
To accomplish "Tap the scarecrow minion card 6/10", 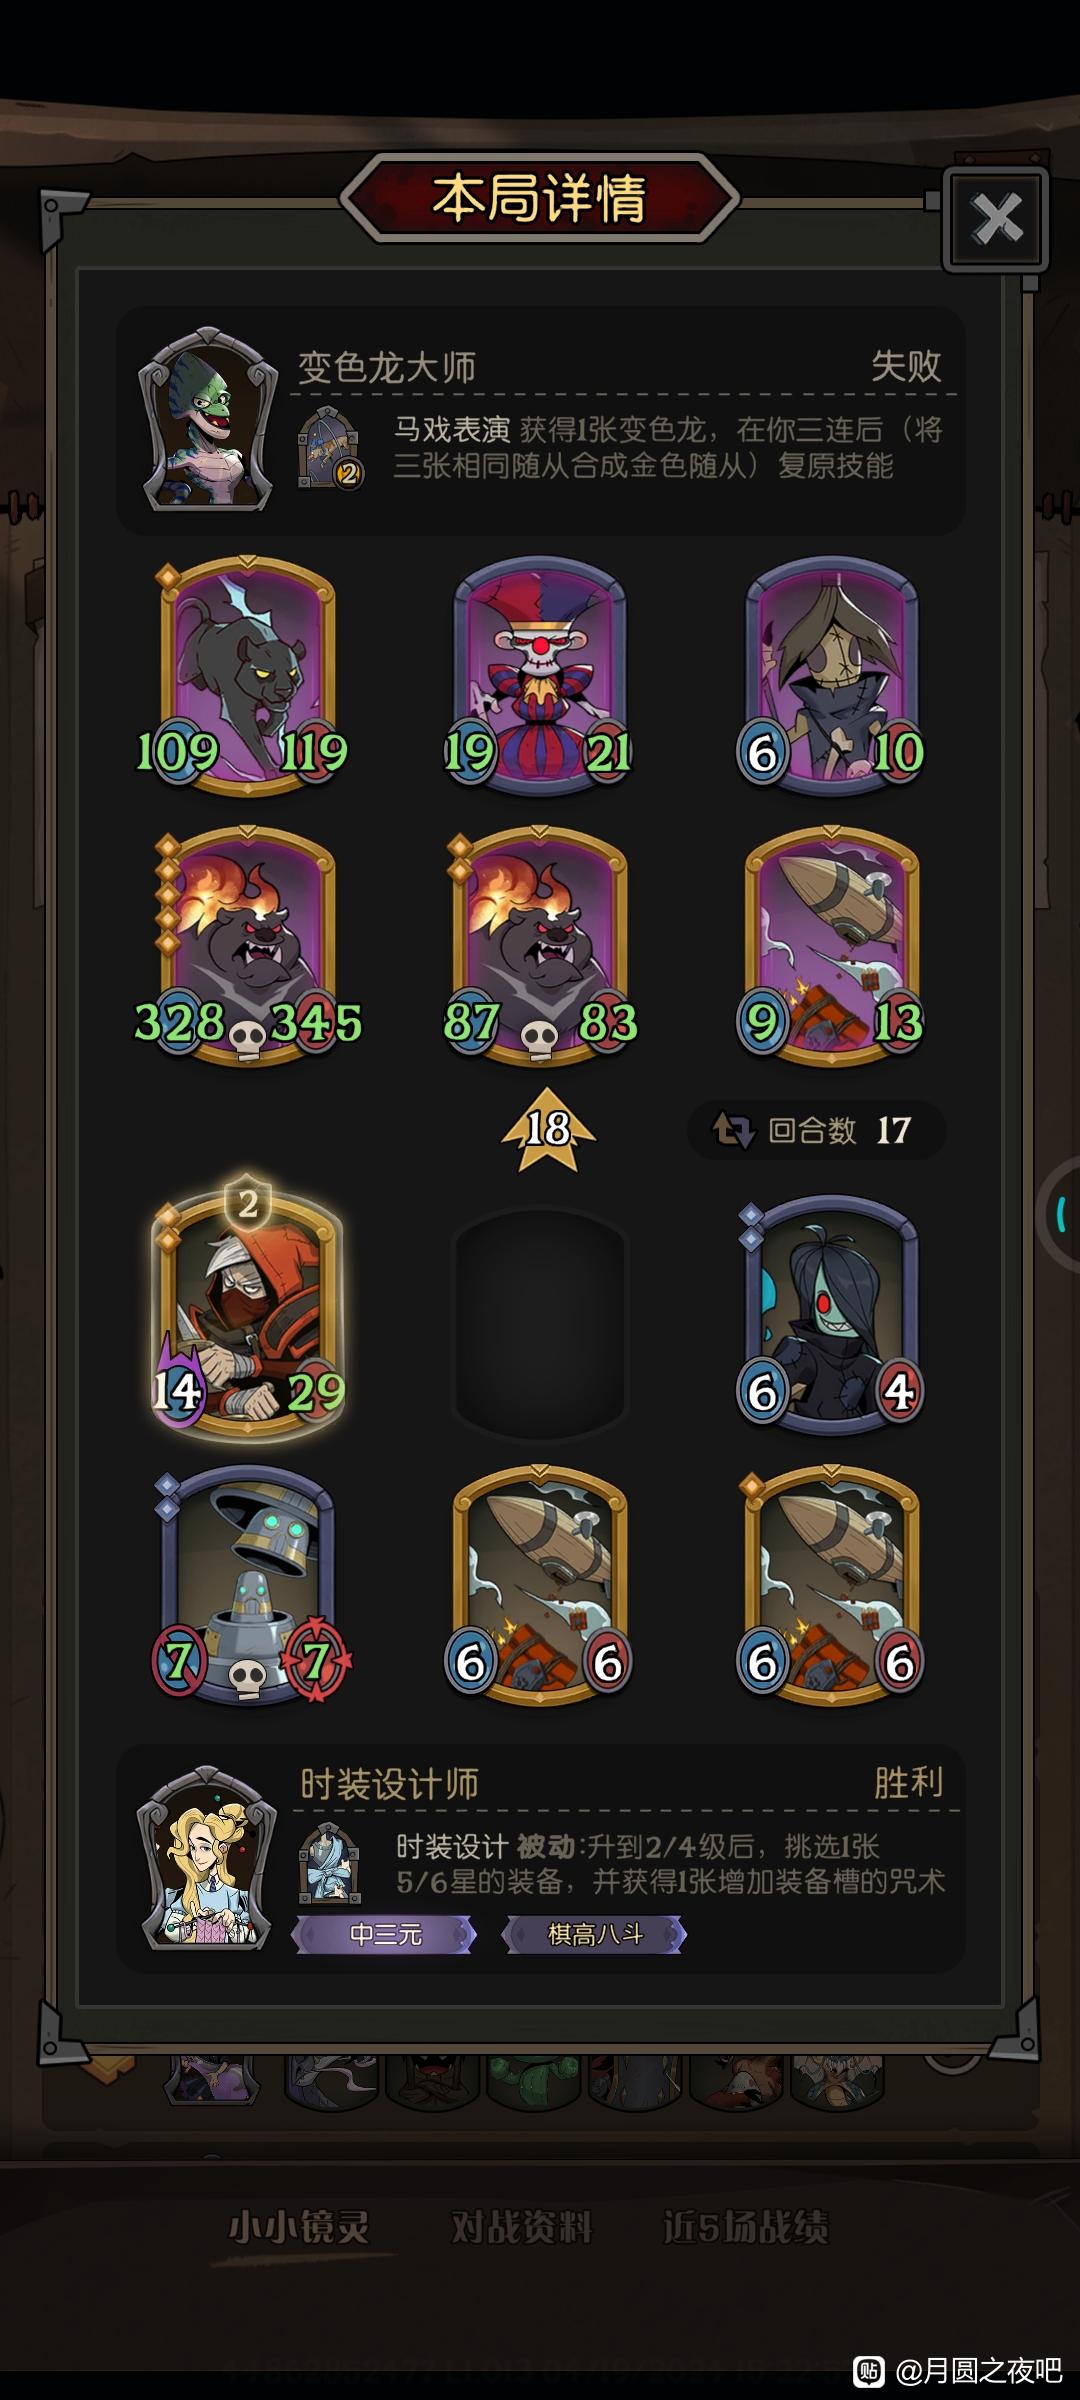I will 831,676.
